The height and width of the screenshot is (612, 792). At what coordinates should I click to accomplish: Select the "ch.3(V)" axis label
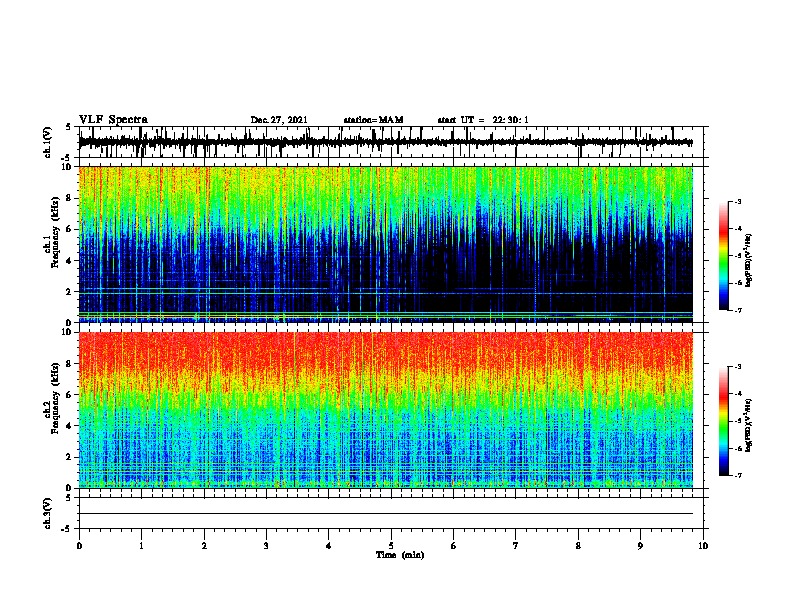click(x=48, y=513)
